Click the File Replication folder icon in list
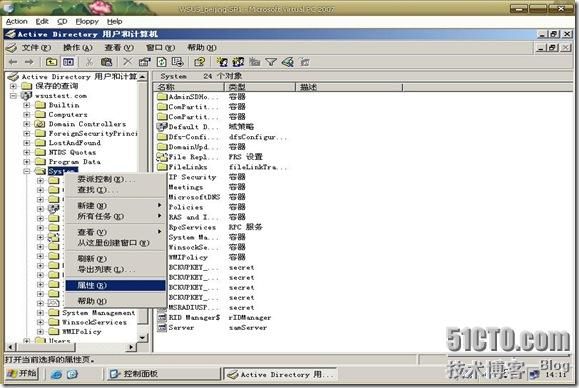The width and height of the screenshot is (579, 388). point(162,157)
